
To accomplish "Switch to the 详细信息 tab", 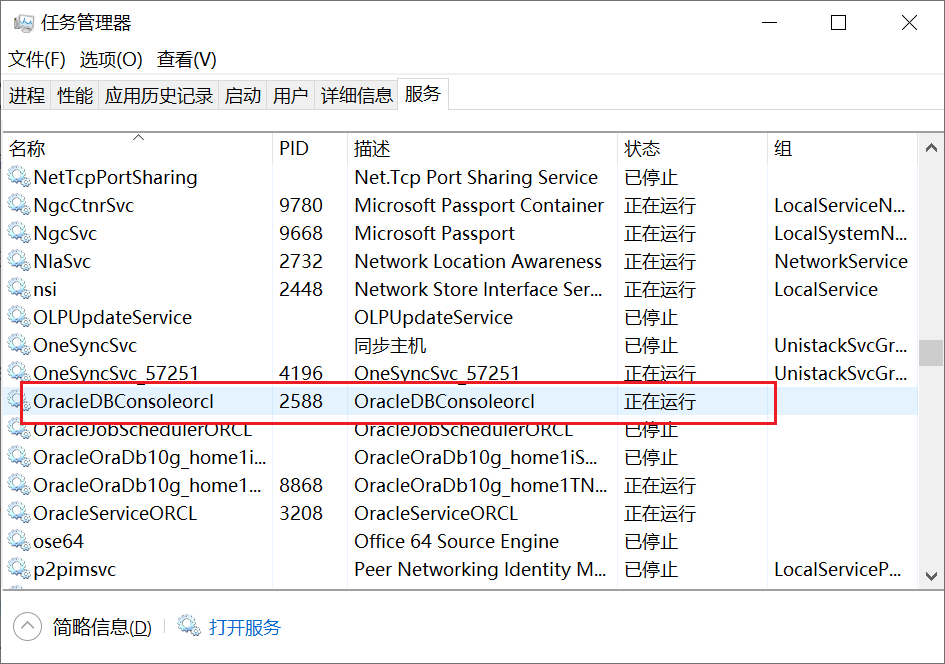I will tap(357, 96).
